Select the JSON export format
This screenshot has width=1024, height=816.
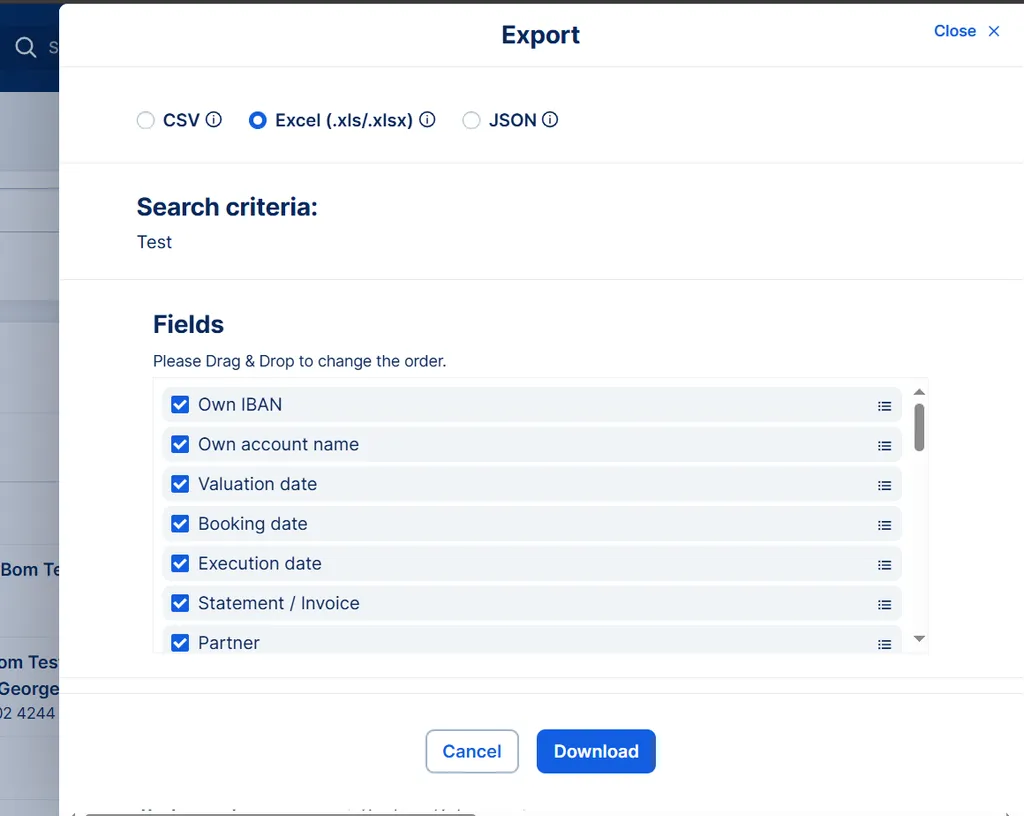point(472,120)
